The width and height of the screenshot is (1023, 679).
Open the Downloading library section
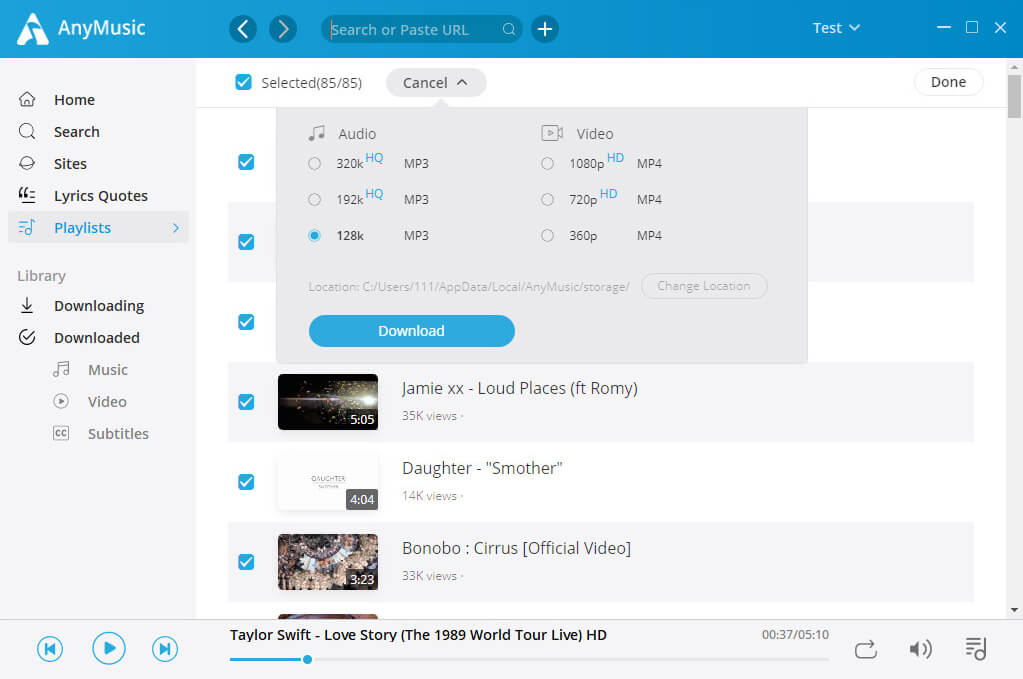click(x=98, y=306)
